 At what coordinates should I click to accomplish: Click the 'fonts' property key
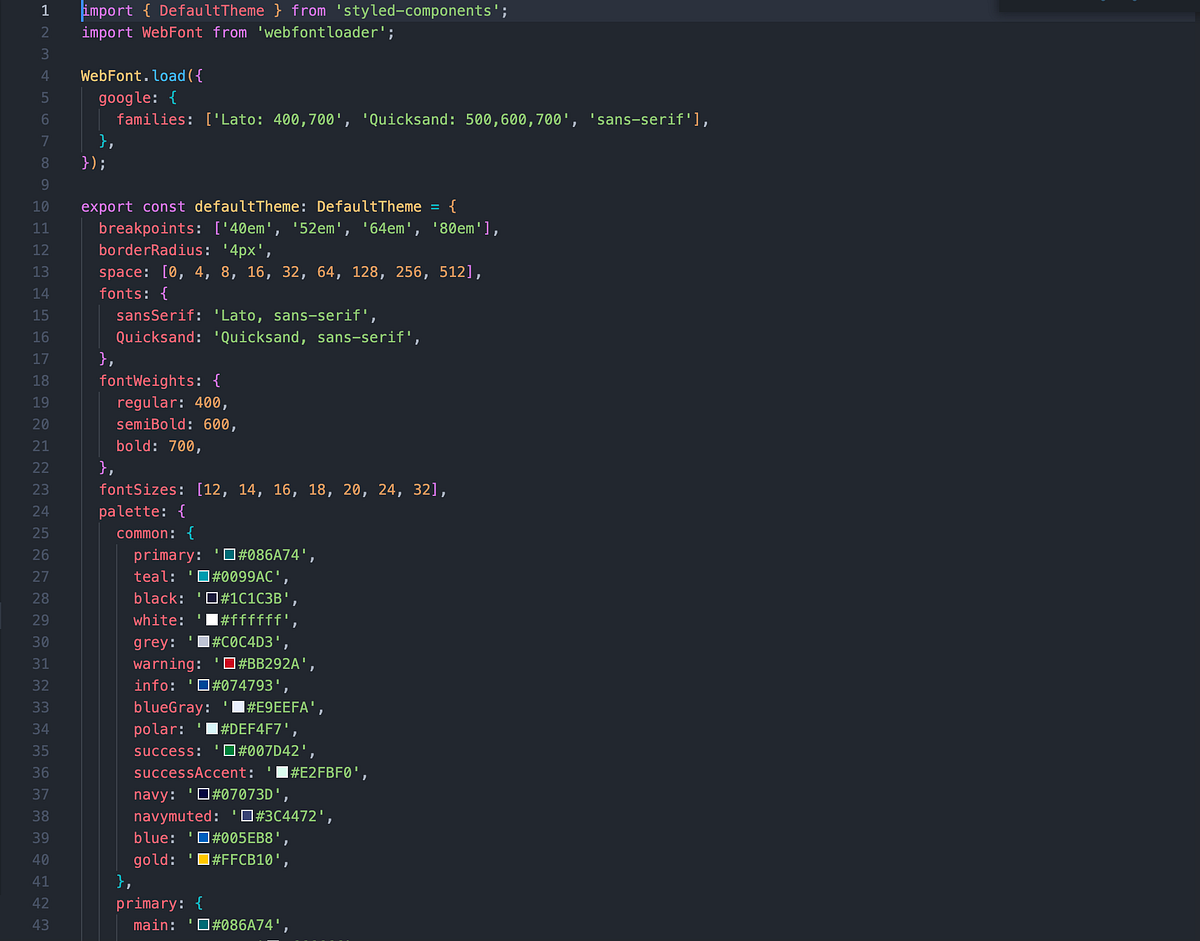point(120,294)
